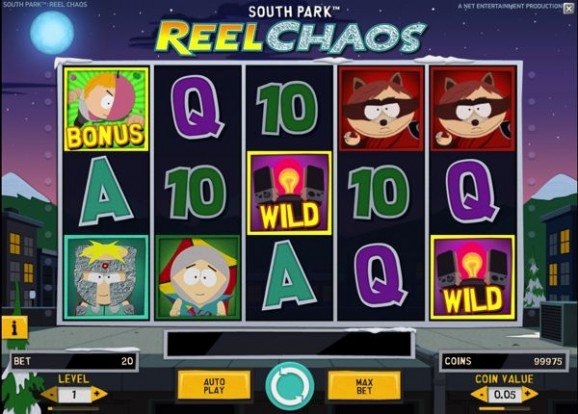
Task: Open the paytable info icon
Action: (14, 327)
